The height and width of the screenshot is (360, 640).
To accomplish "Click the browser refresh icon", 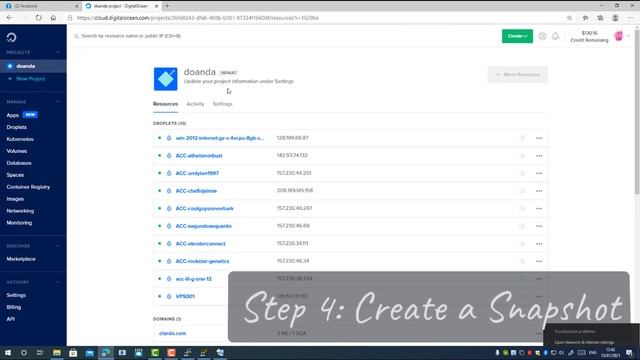I will point(38,18).
